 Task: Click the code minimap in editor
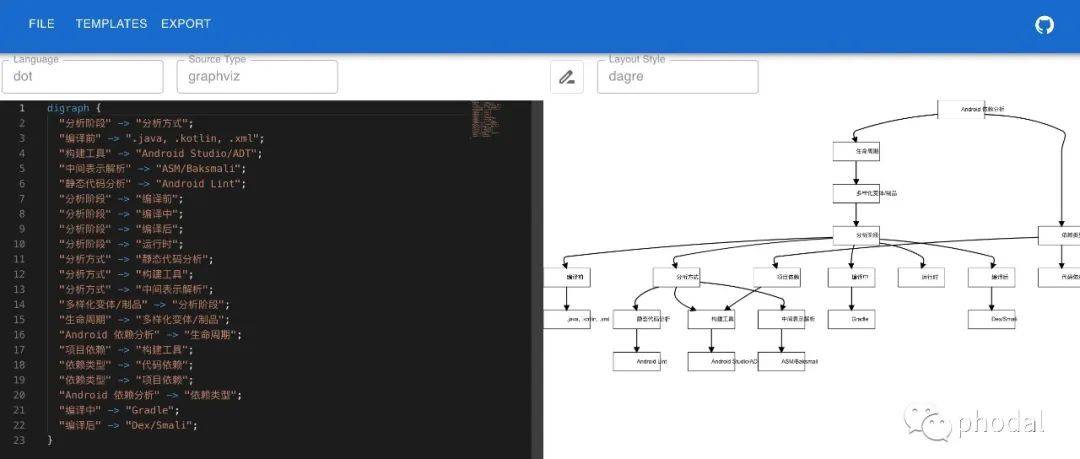click(x=485, y=118)
